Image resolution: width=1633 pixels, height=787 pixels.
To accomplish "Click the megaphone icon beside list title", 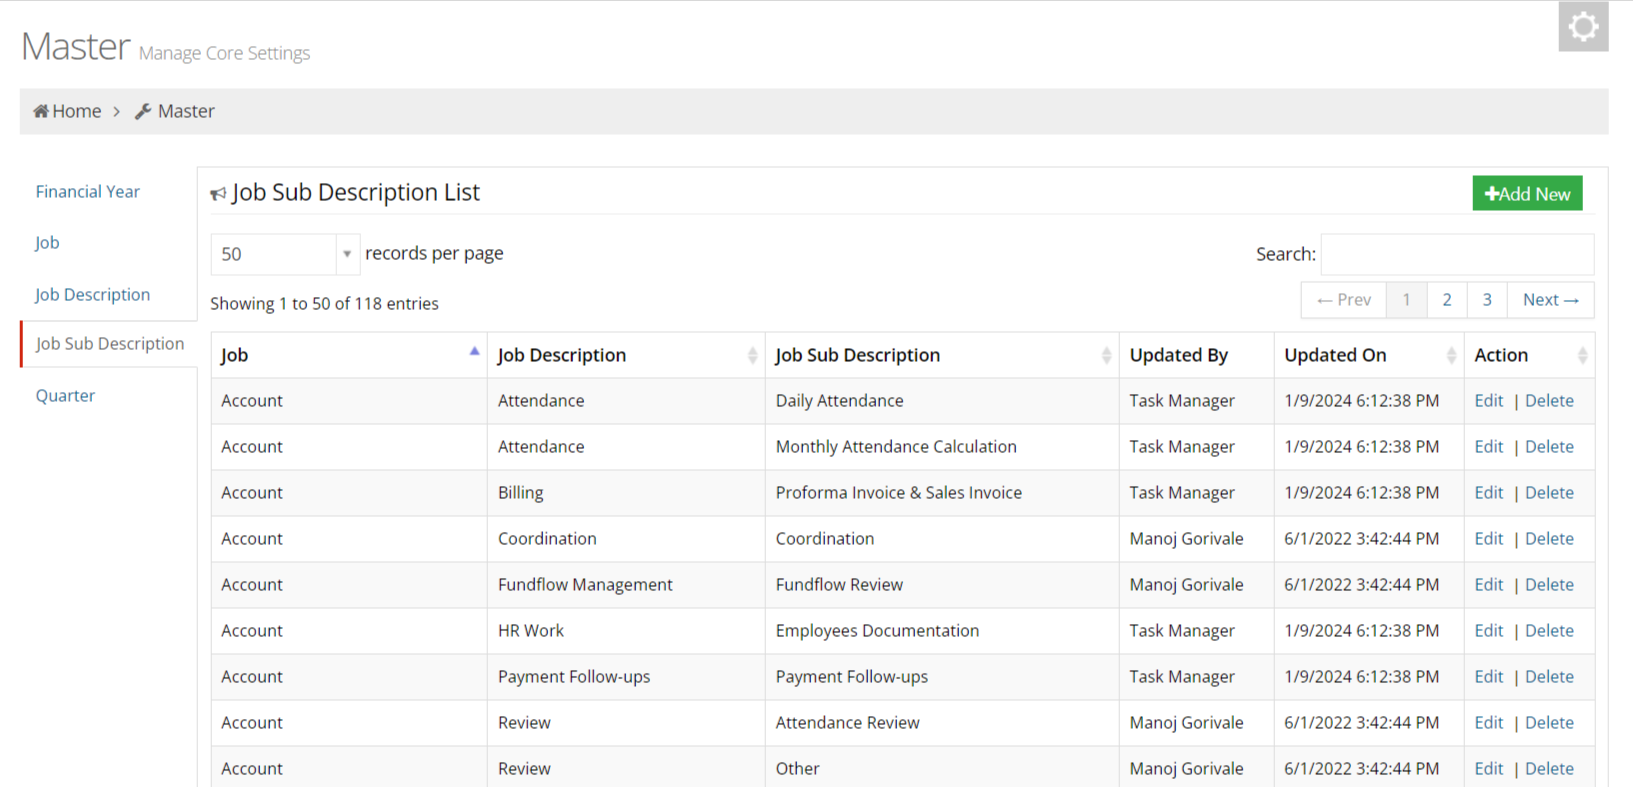I will point(218,194).
